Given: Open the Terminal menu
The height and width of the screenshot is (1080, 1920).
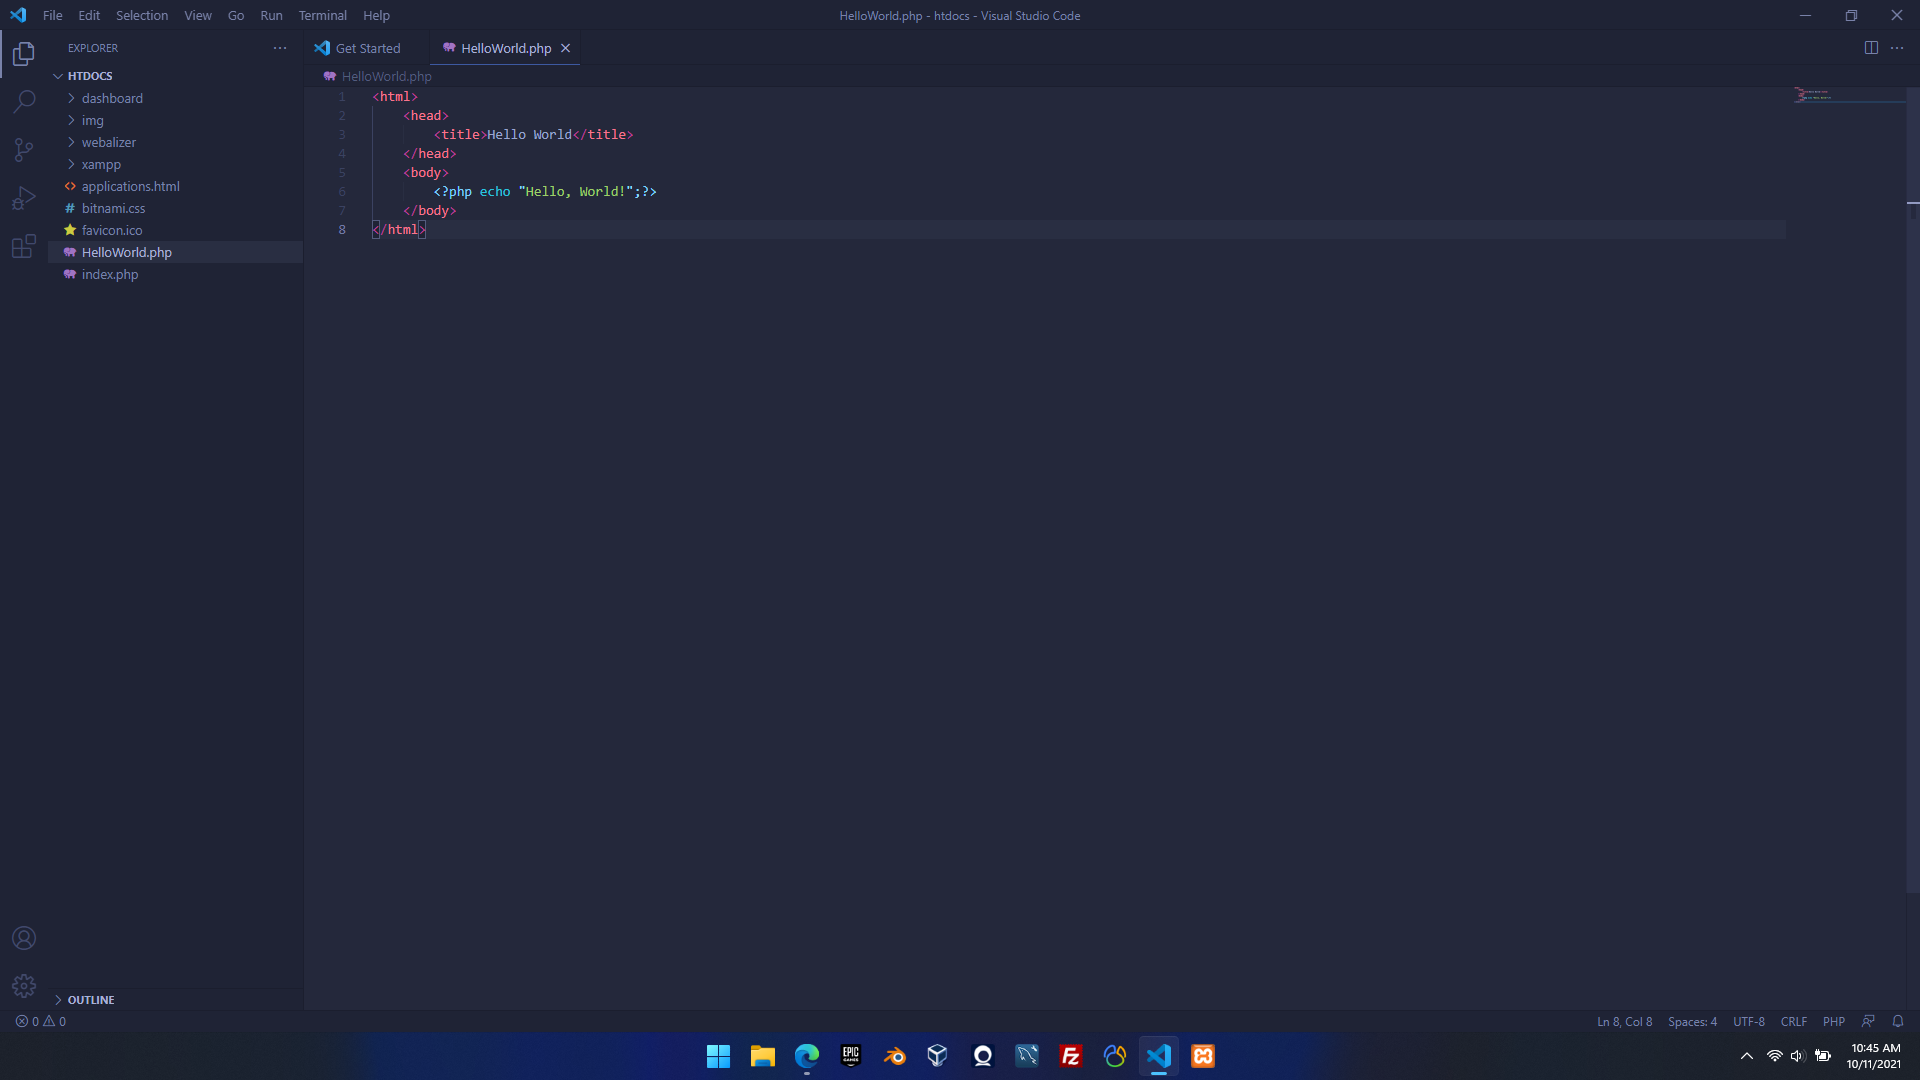Looking at the screenshot, I should (322, 15).
